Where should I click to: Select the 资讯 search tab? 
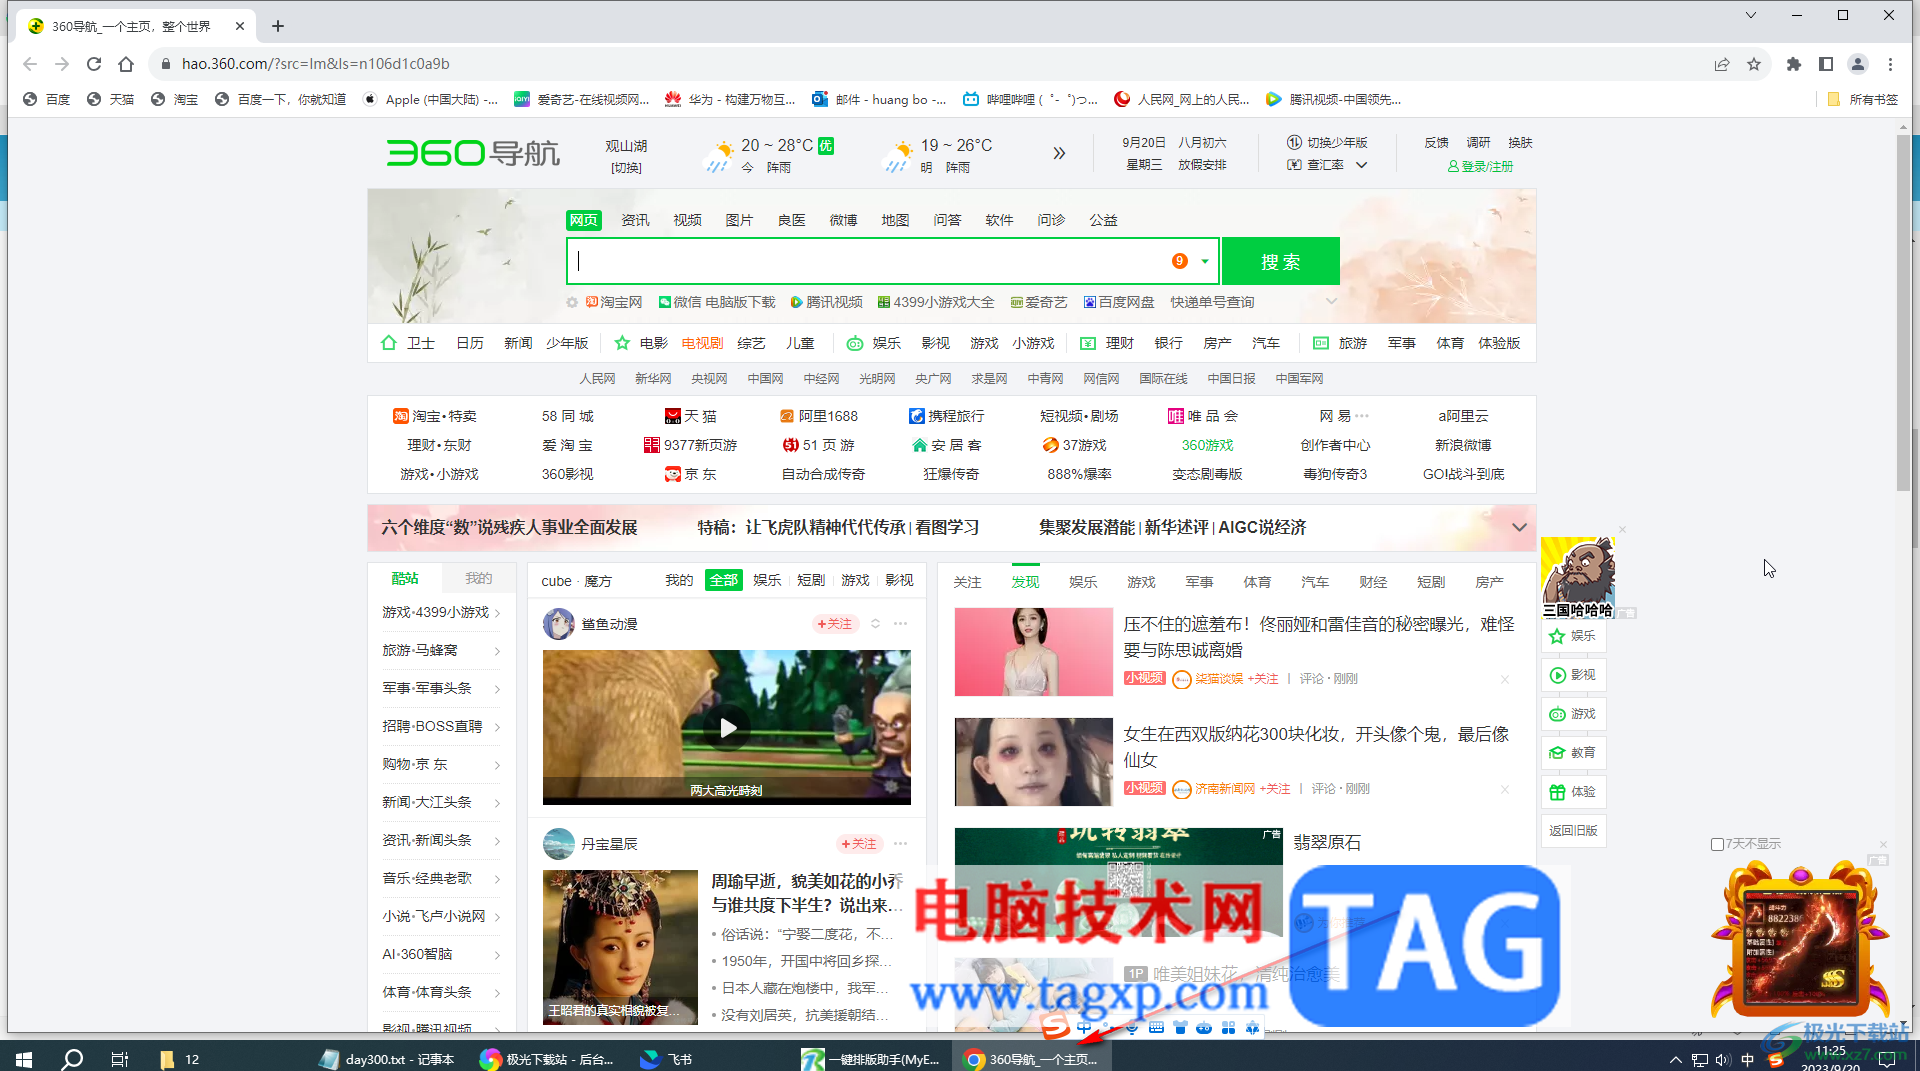tap(635, 220)
